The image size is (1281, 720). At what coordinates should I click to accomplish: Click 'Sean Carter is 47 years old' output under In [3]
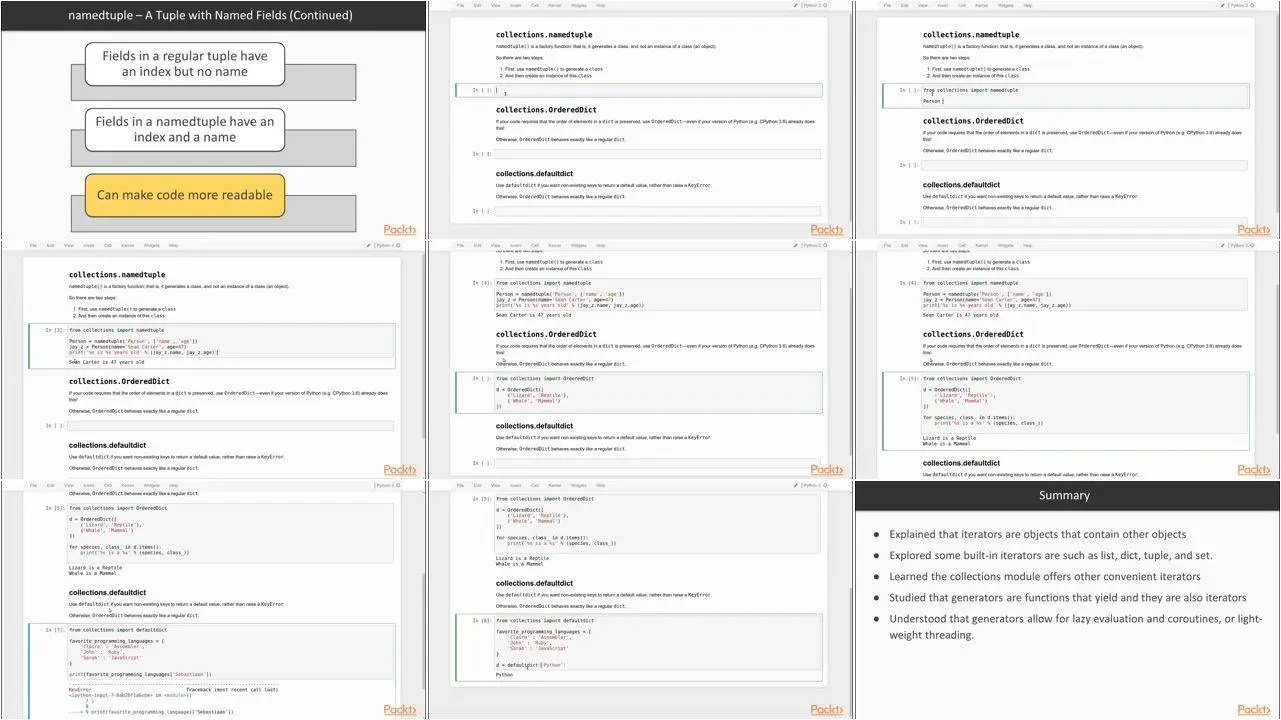(107, 362)
